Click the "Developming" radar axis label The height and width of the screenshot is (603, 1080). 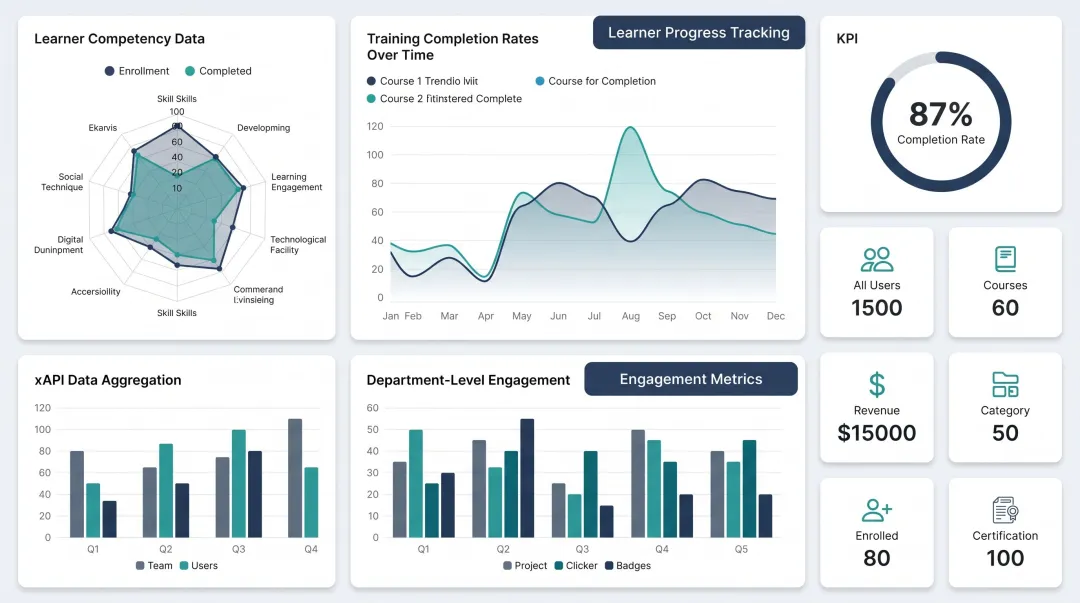coord(263,128)
